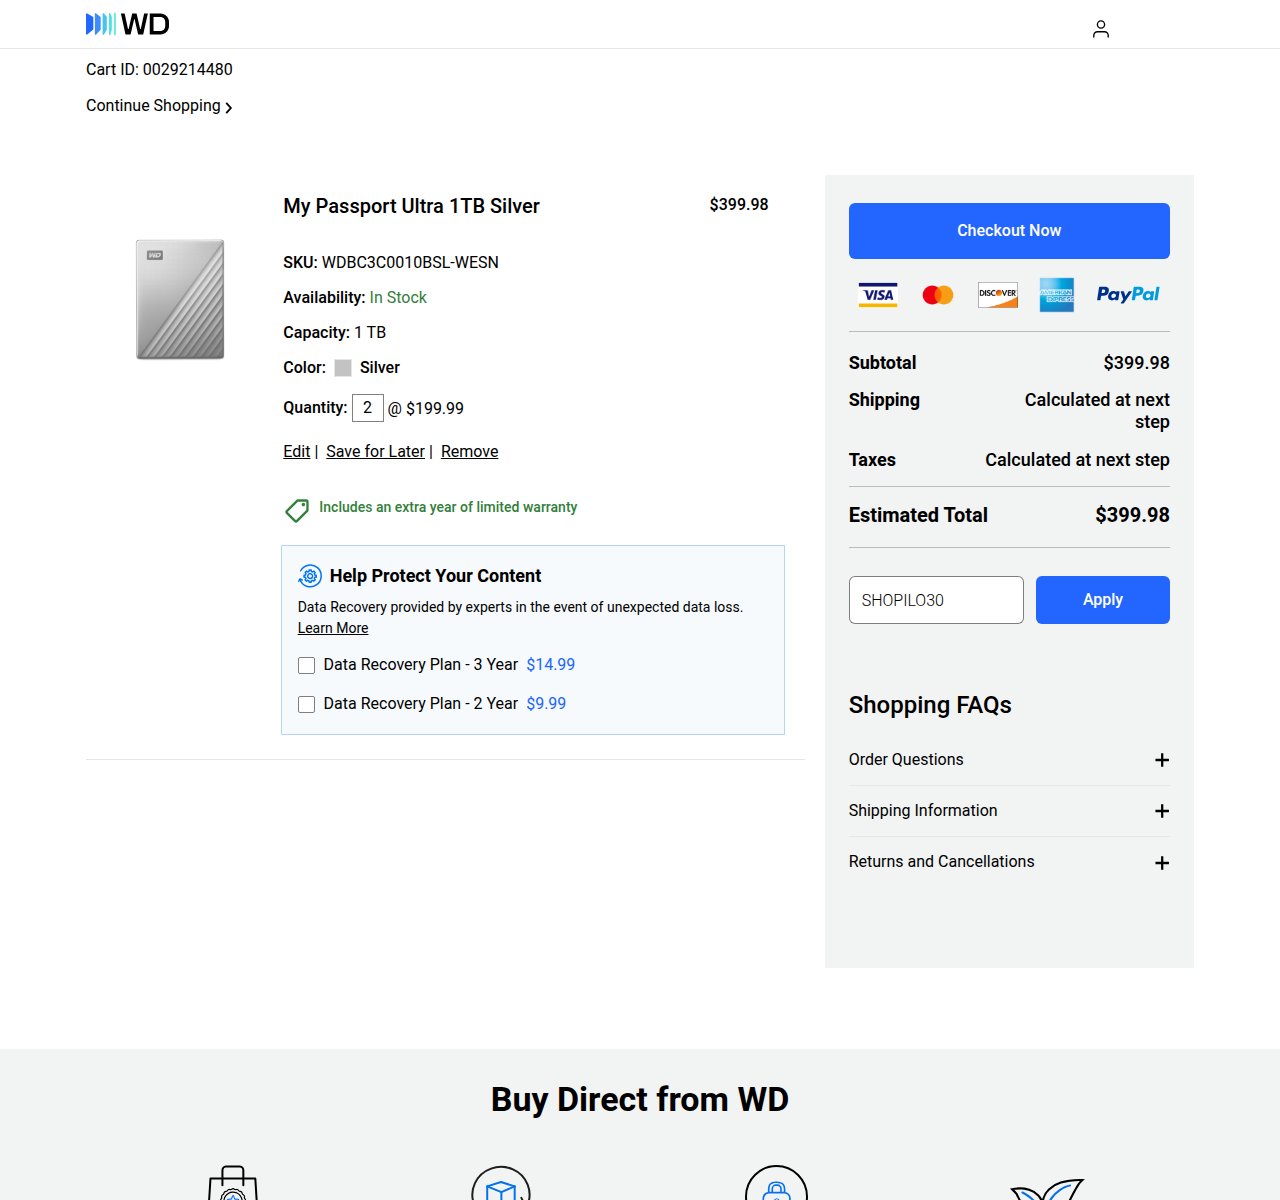Click the My Passport Ultra 1TB Silver title

[411, 206]
